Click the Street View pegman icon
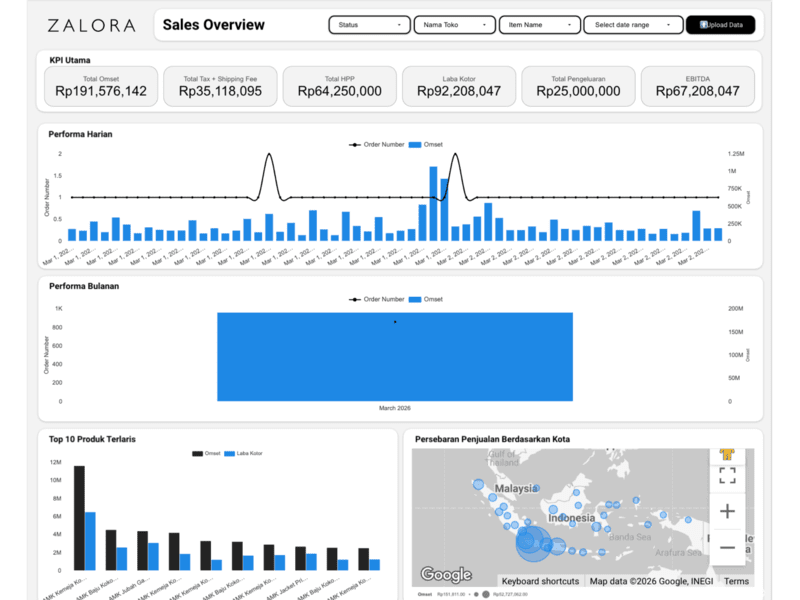The height and width of the screenshot is (600, 800). pyautogui.click(x=727, y=454)
